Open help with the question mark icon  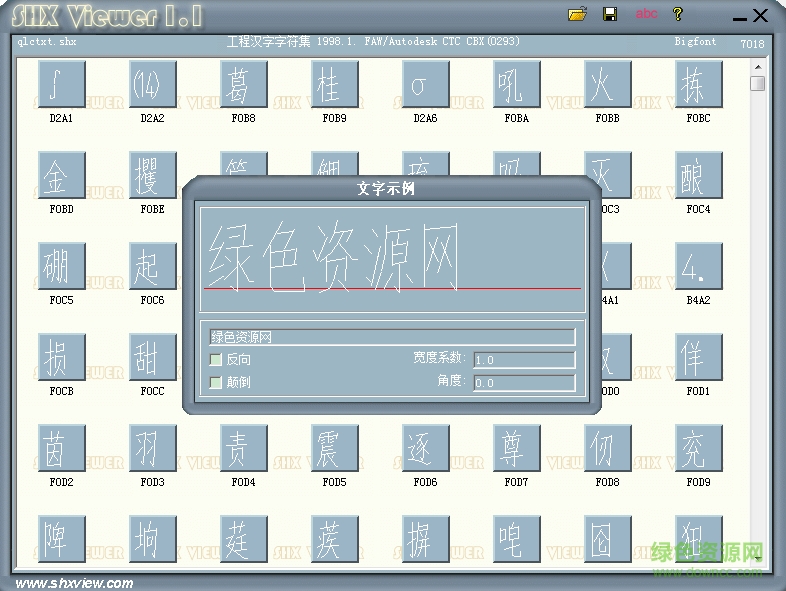click(x=678, y=14)
